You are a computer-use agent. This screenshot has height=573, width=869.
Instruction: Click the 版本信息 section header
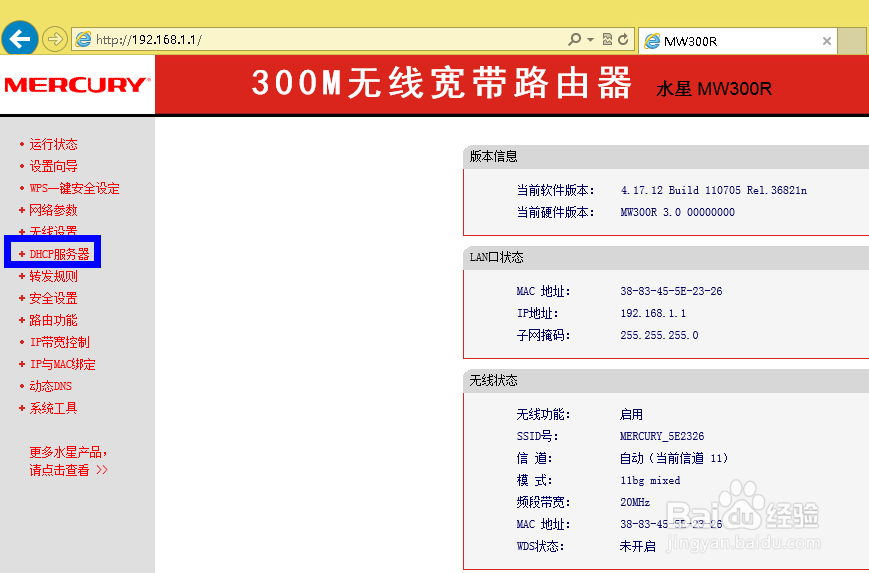click(x=493, y=157)
